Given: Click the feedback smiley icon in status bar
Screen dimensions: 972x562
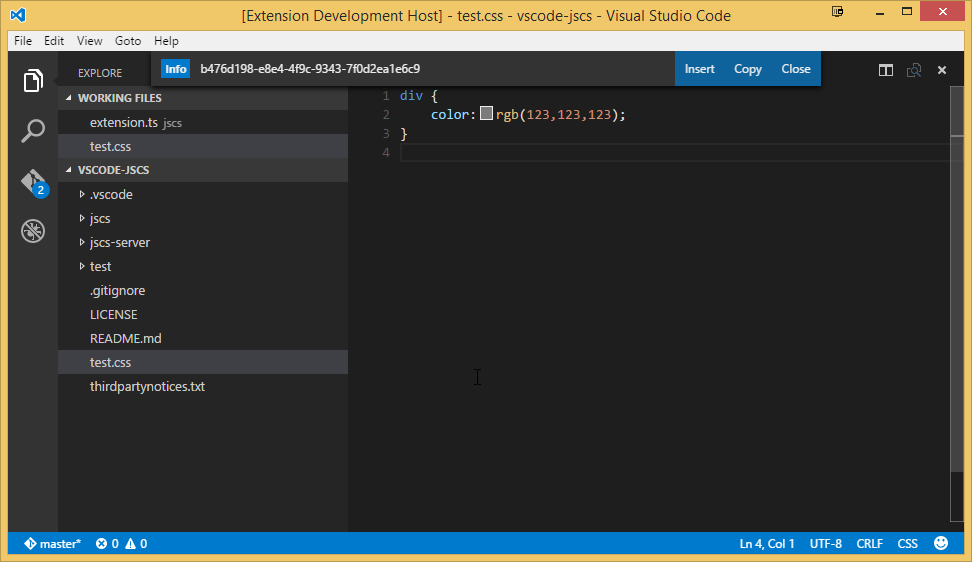Looking at the screenshot, I should 941,543.
